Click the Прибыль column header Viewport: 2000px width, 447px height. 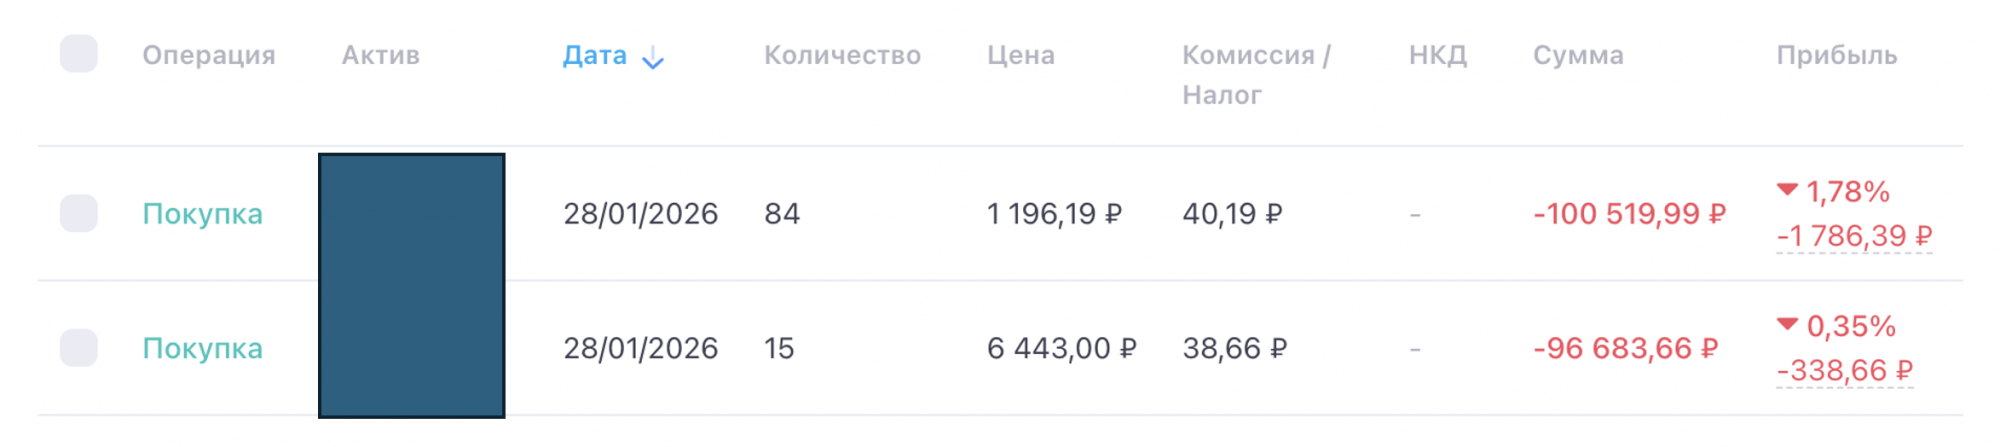1836,55
